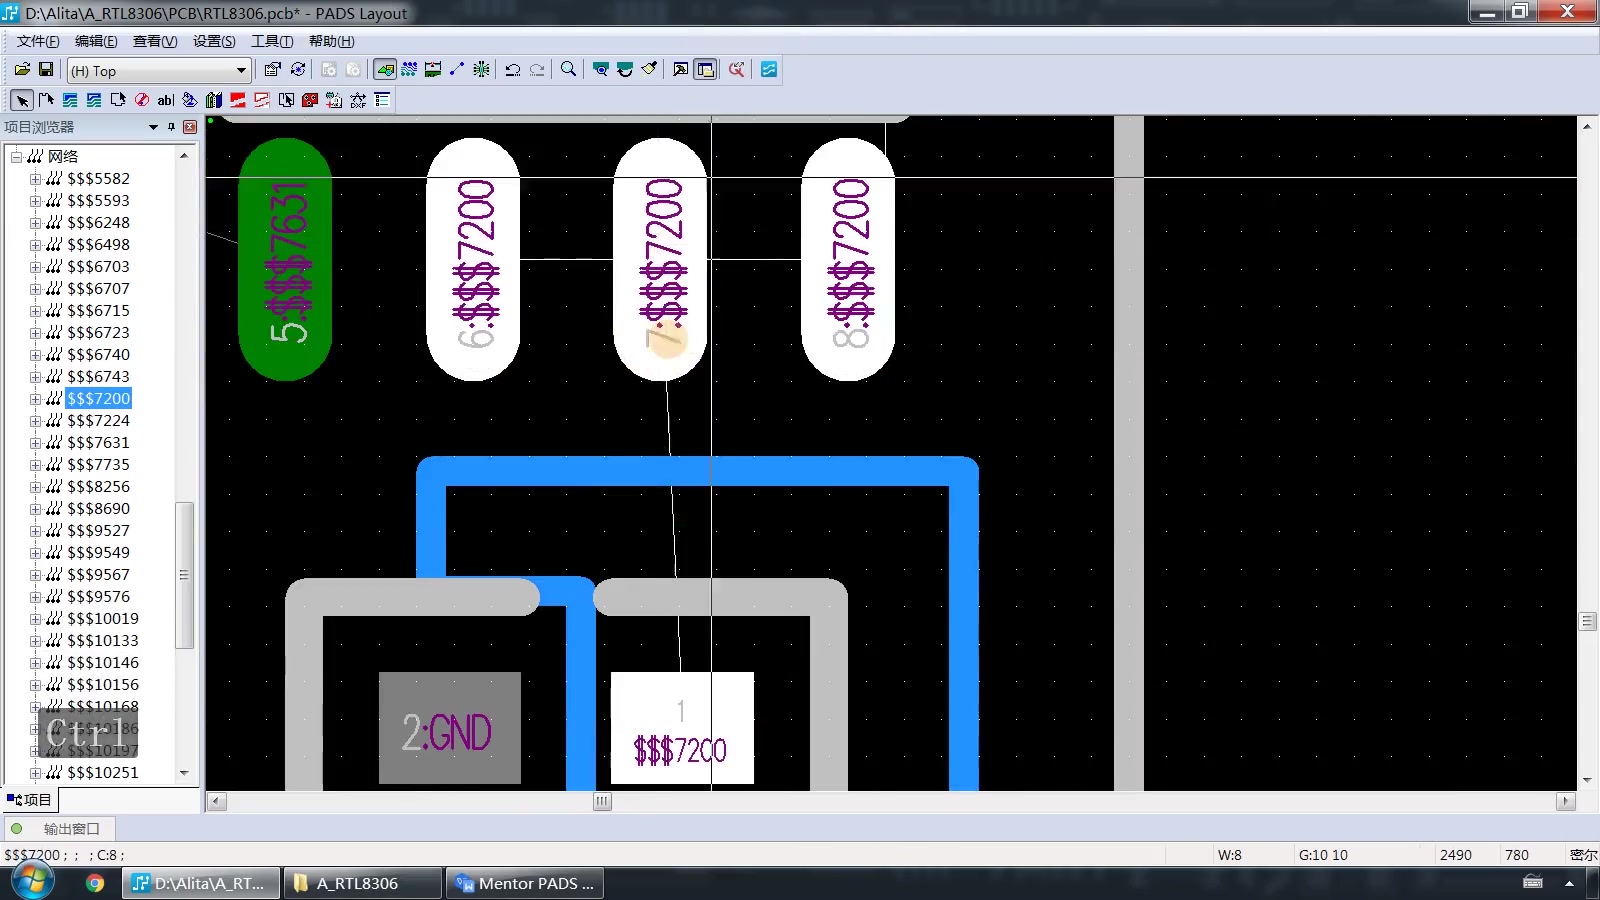Image resolution: width=1600 pixels, height=900 pixels.
Task: Open Mentor PADS taskbar button
Action: 523,883
